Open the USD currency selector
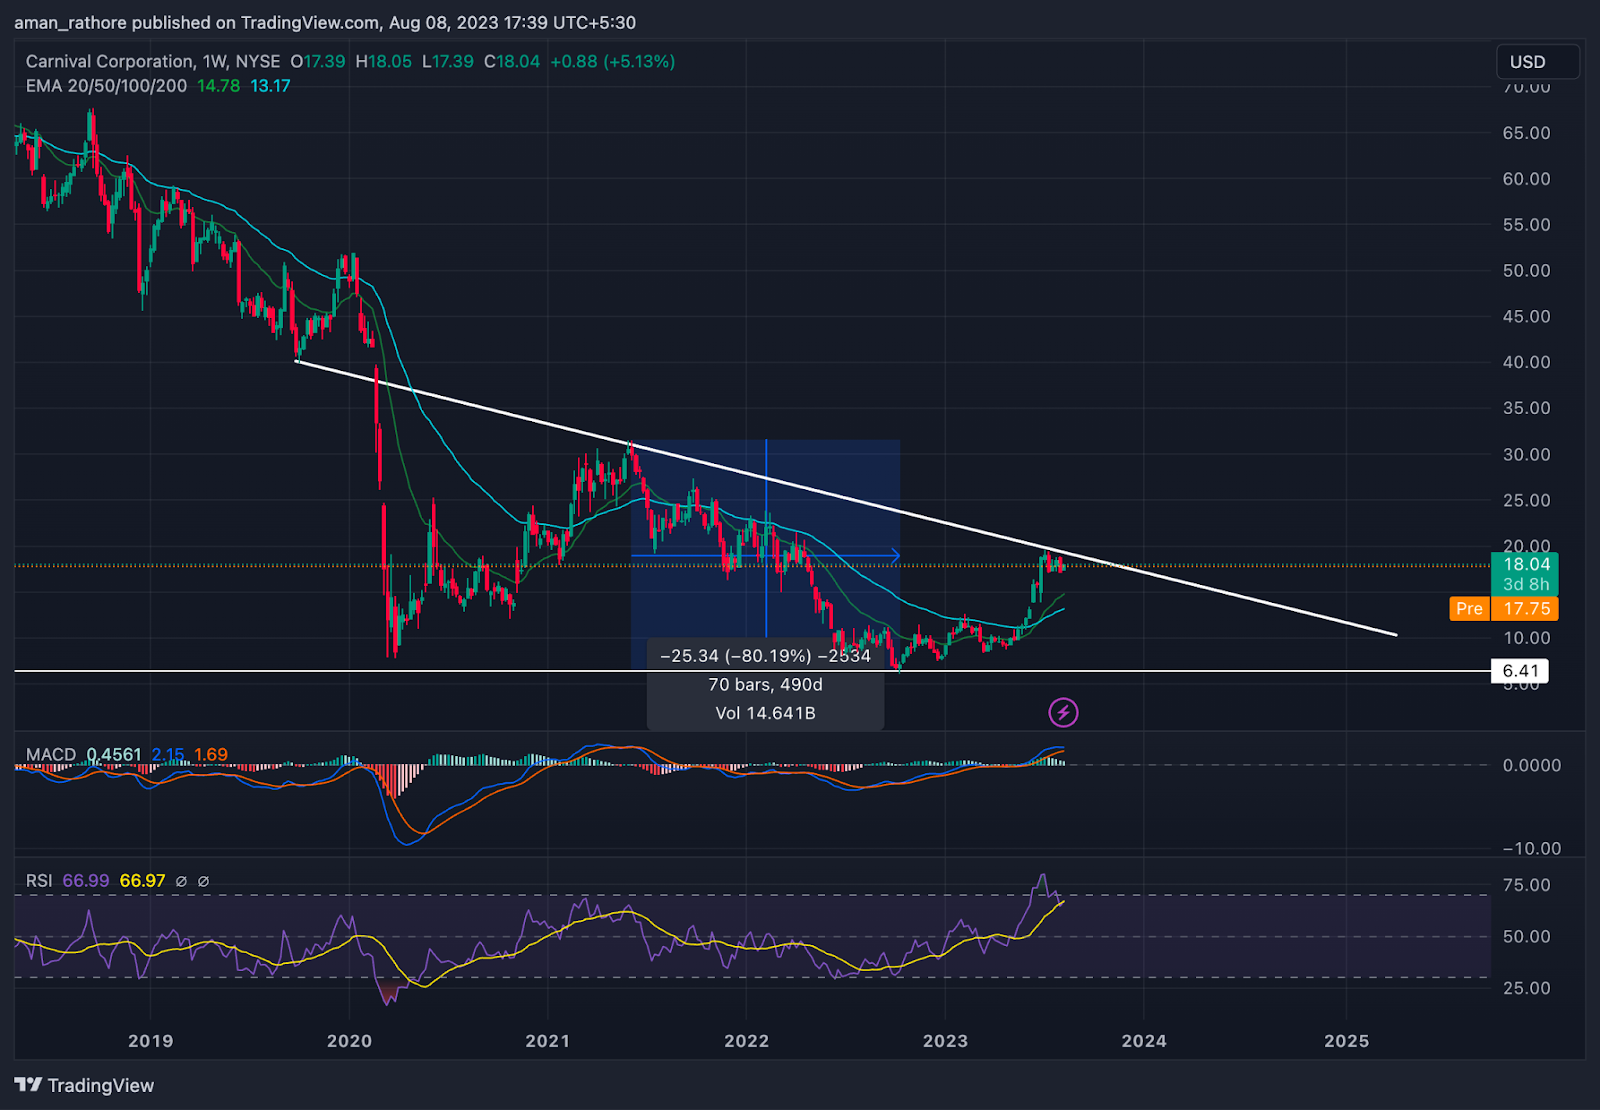The height and width of the screenshot is (1110, 1600). pos(1538,62)
